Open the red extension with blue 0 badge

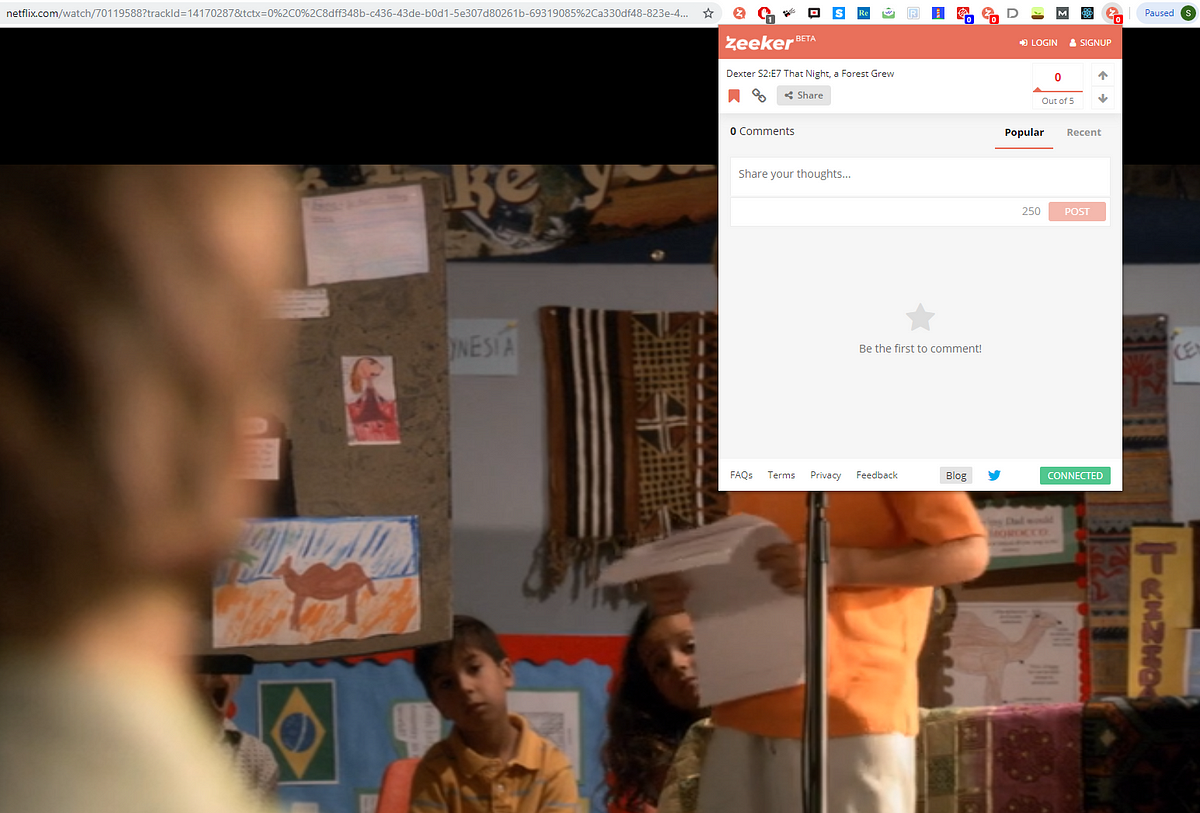click(963, 14)
